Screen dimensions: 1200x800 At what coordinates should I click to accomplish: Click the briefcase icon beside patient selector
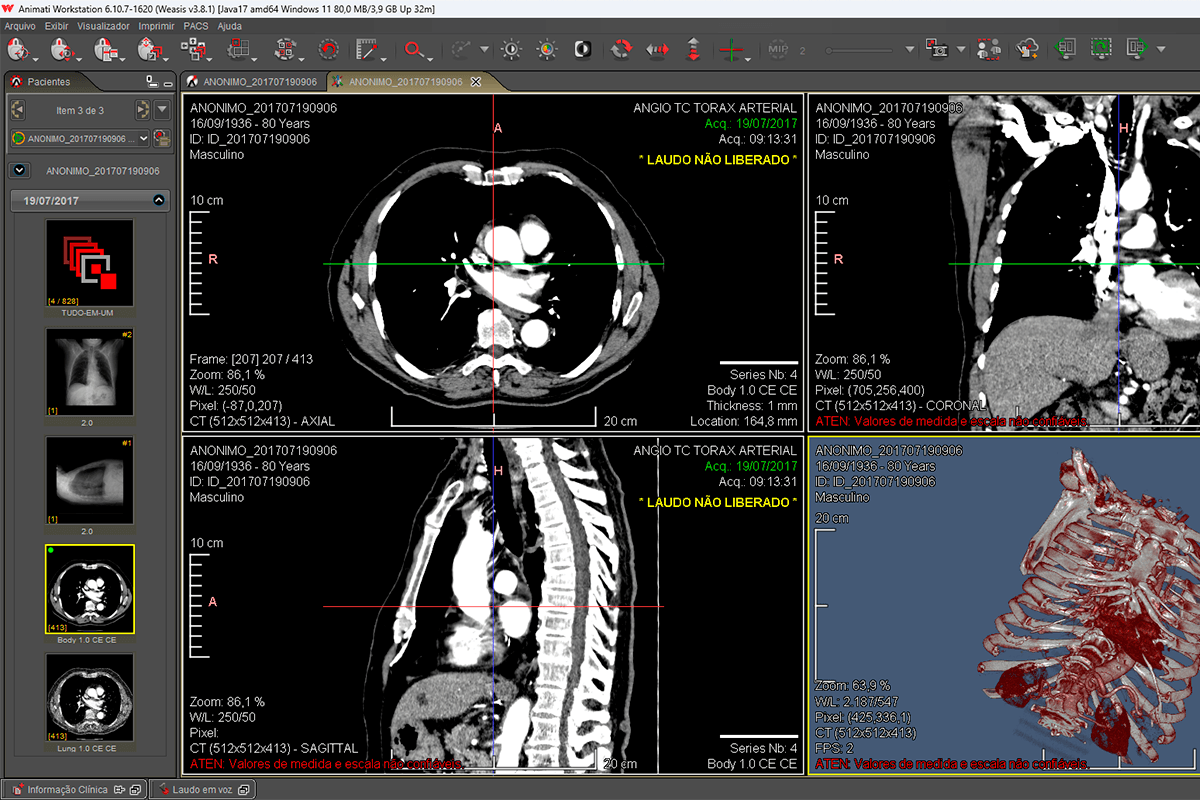click(x=162, y=138)
